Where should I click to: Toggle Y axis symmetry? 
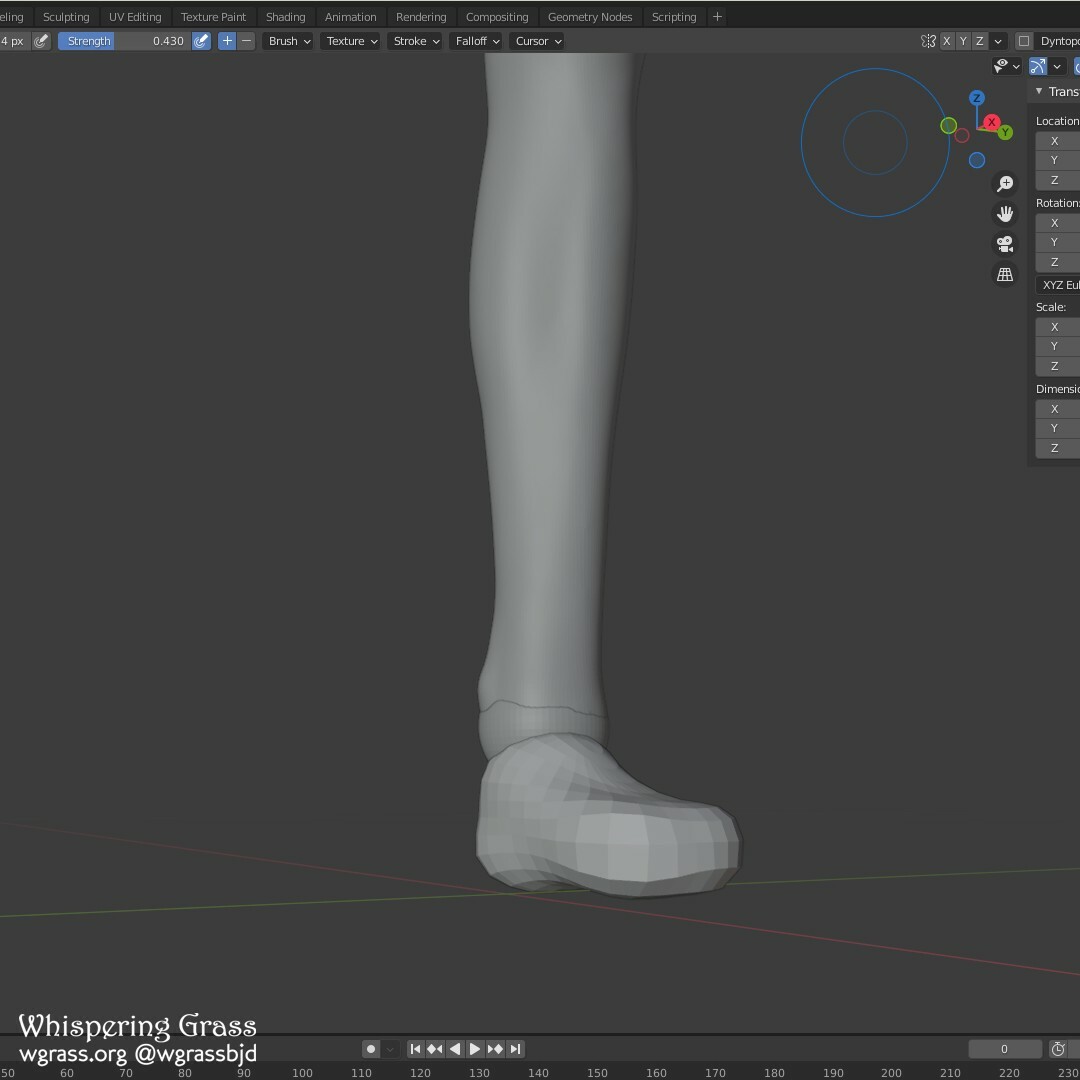tap(963, 41)
